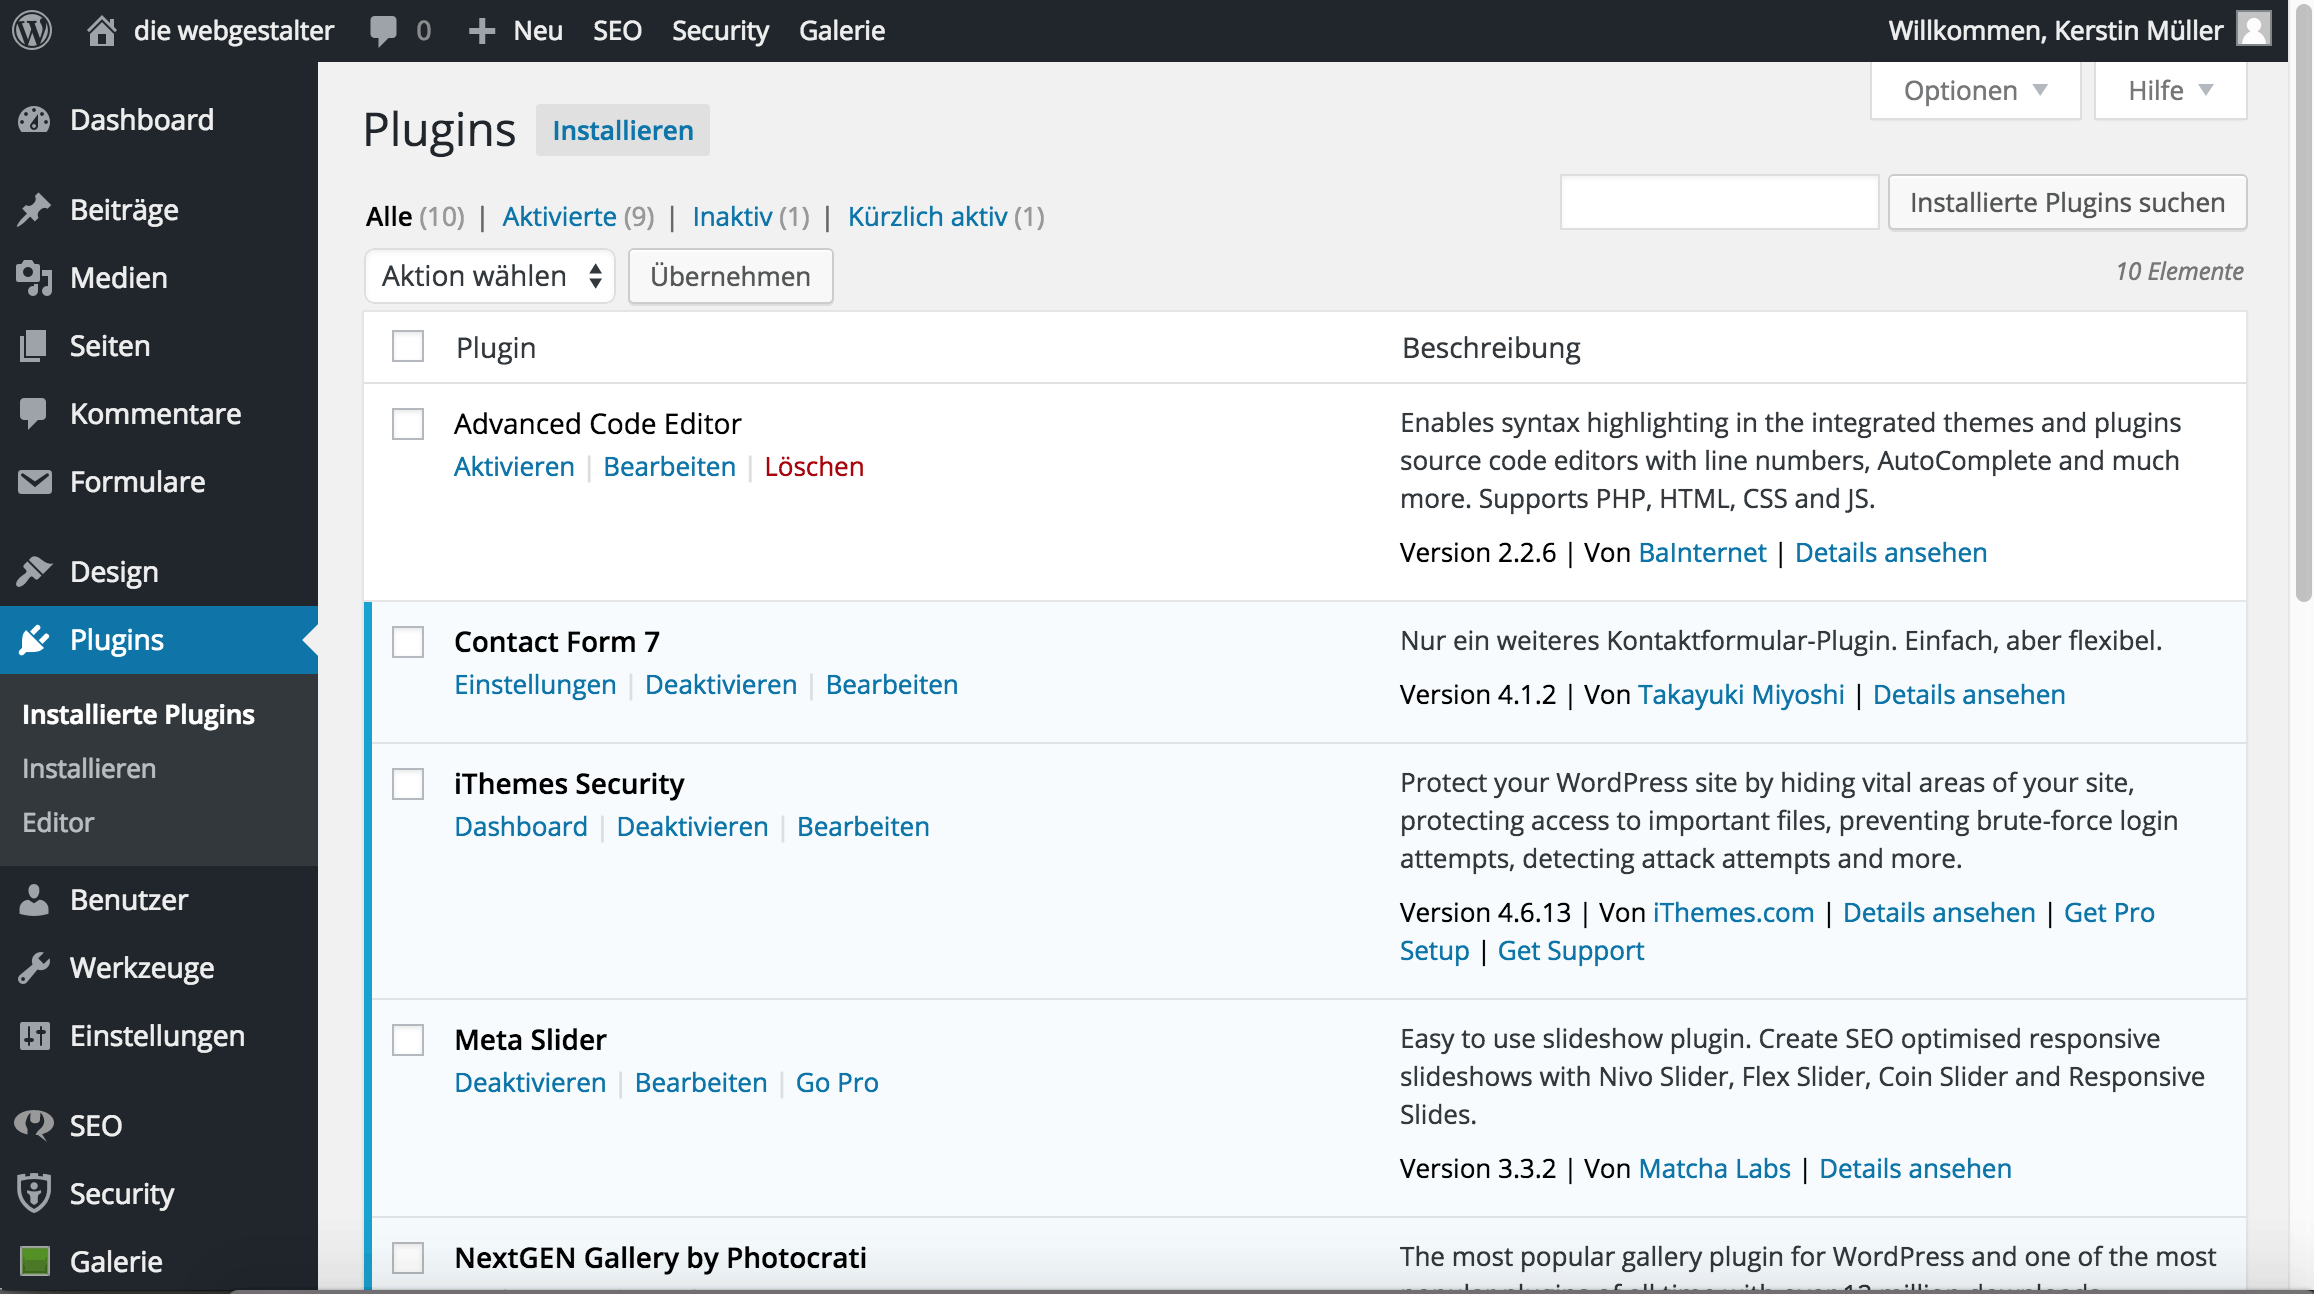2314x1294 pixels.
Task: Open Formulare using the envelope icon
Action: click(x=34, y=481)
